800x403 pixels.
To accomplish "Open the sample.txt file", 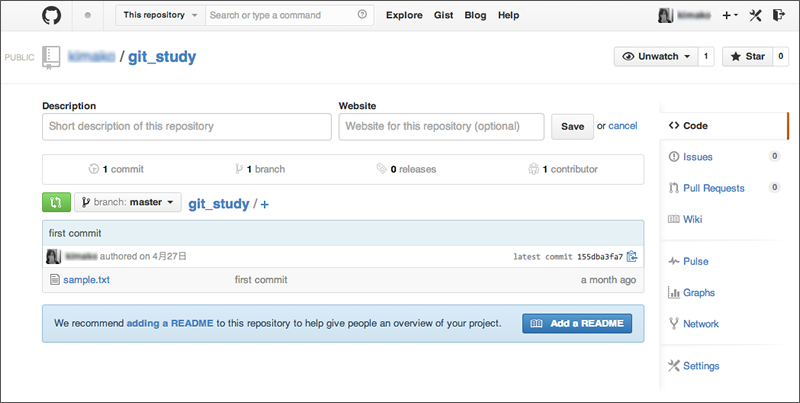I will coord(86,280).
